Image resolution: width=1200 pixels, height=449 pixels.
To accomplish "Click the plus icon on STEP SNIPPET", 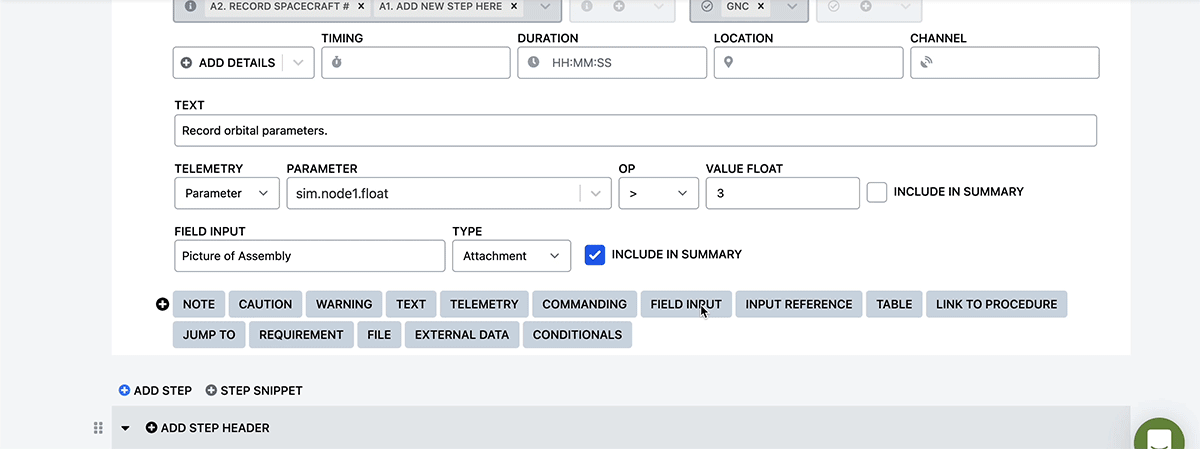I will [211, 390].
